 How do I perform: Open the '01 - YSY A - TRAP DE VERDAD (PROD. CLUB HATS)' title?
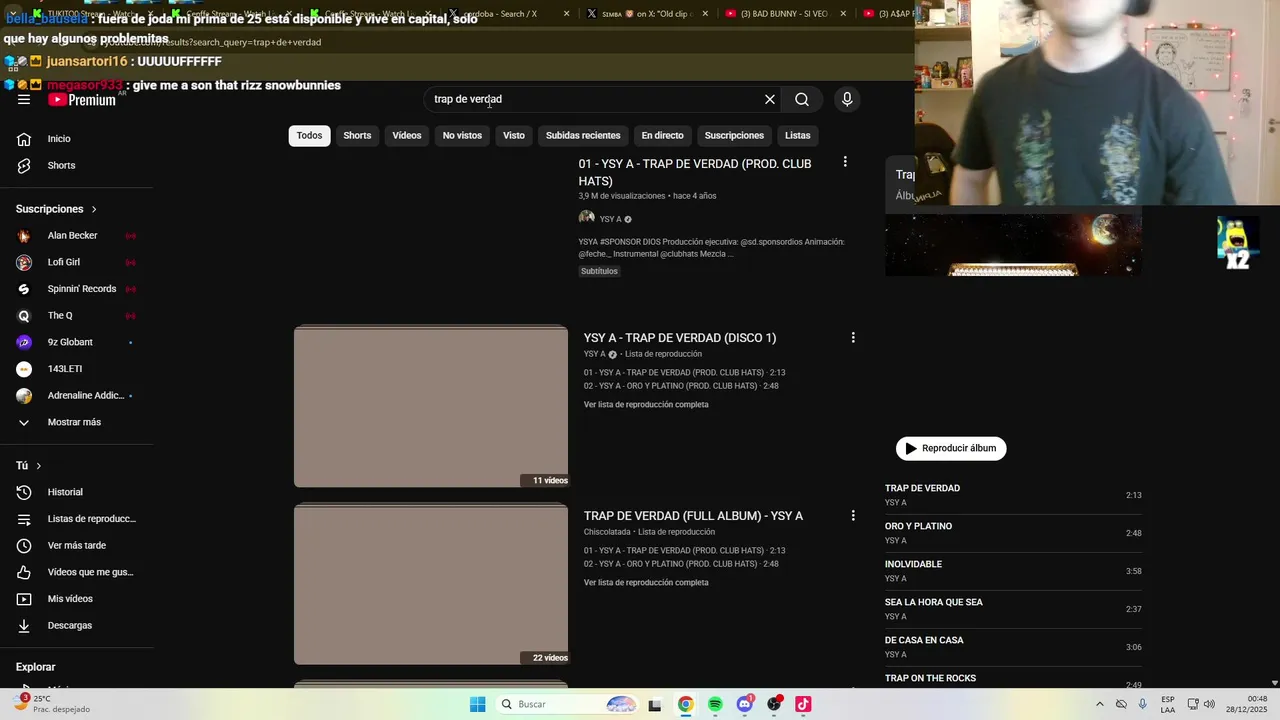pyautogui.click(x=695, y=172)
